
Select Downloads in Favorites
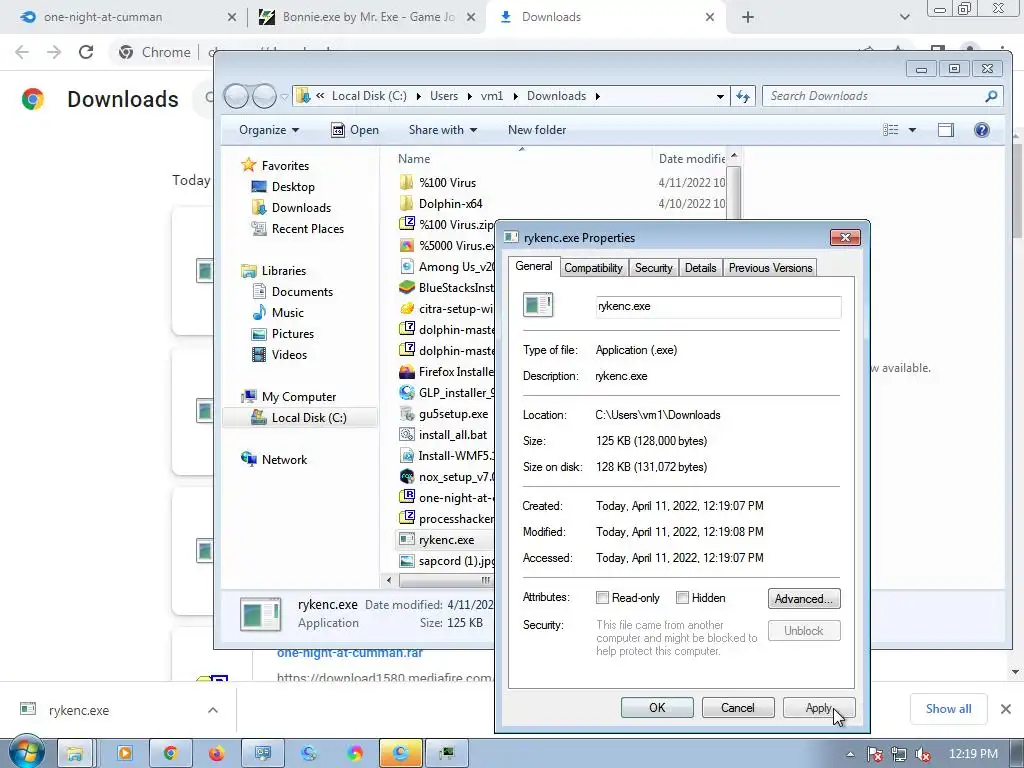point(301,208)
